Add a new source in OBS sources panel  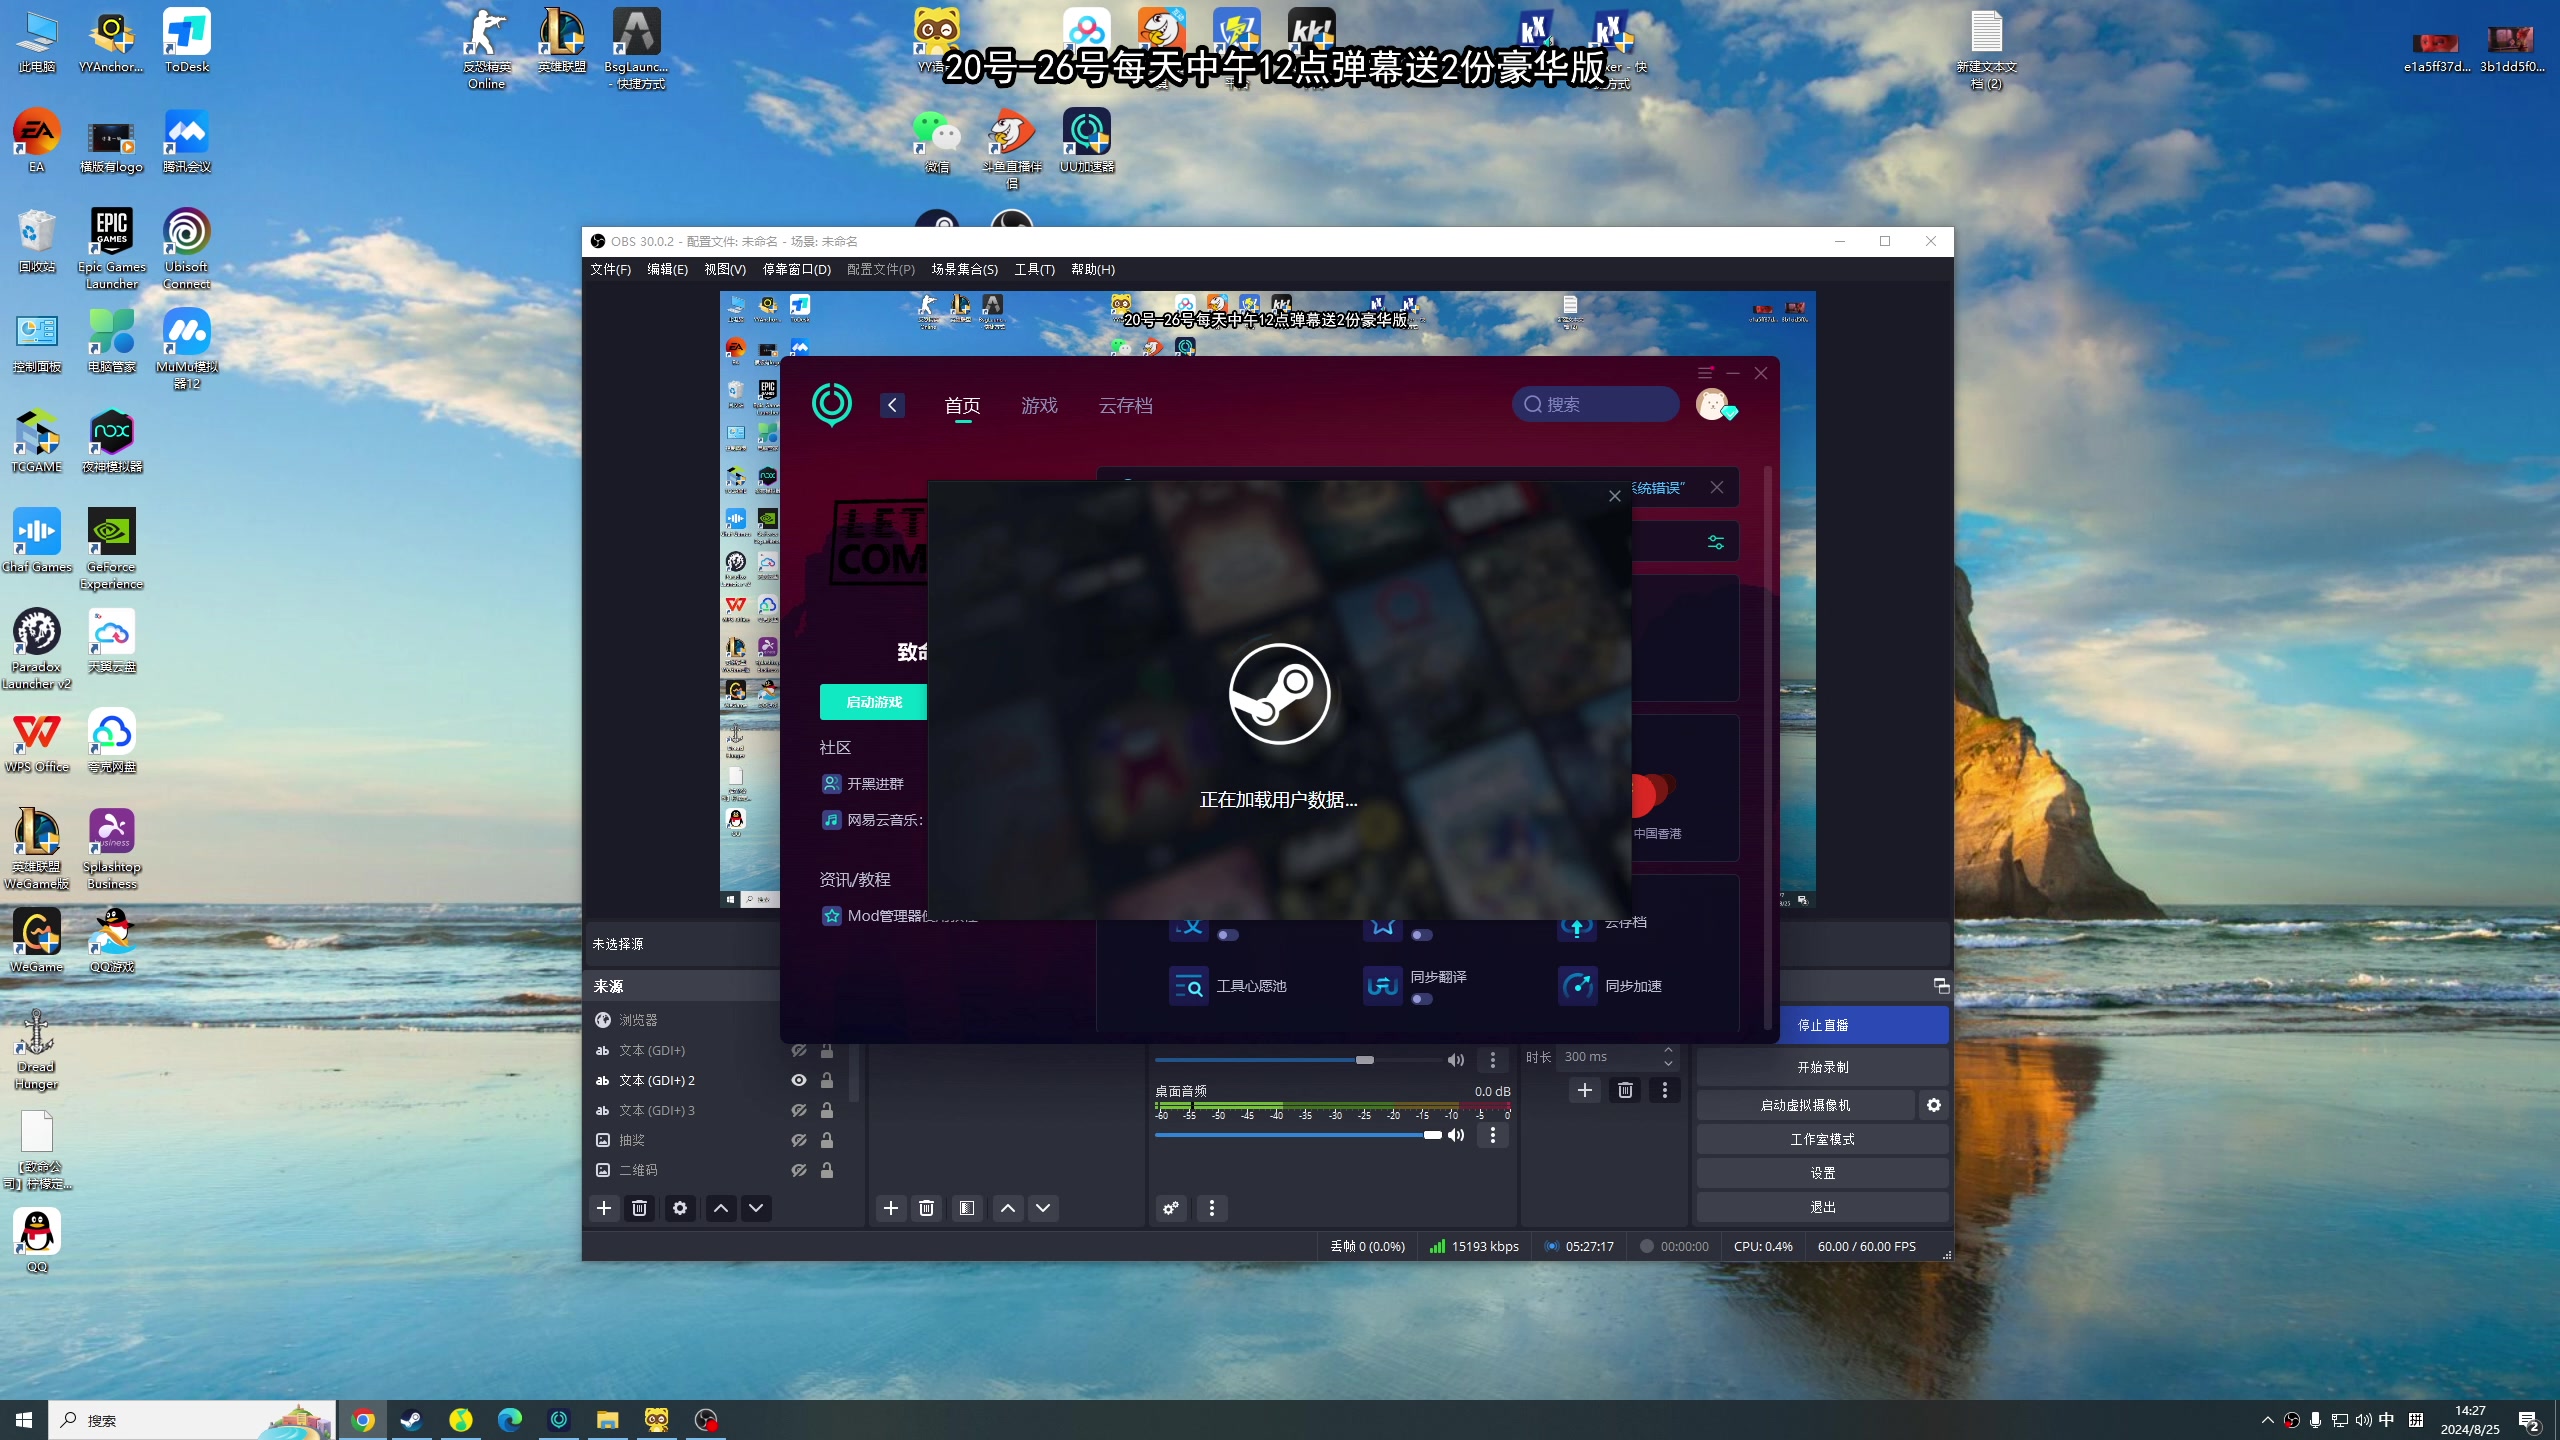(x=604, y=1208)
